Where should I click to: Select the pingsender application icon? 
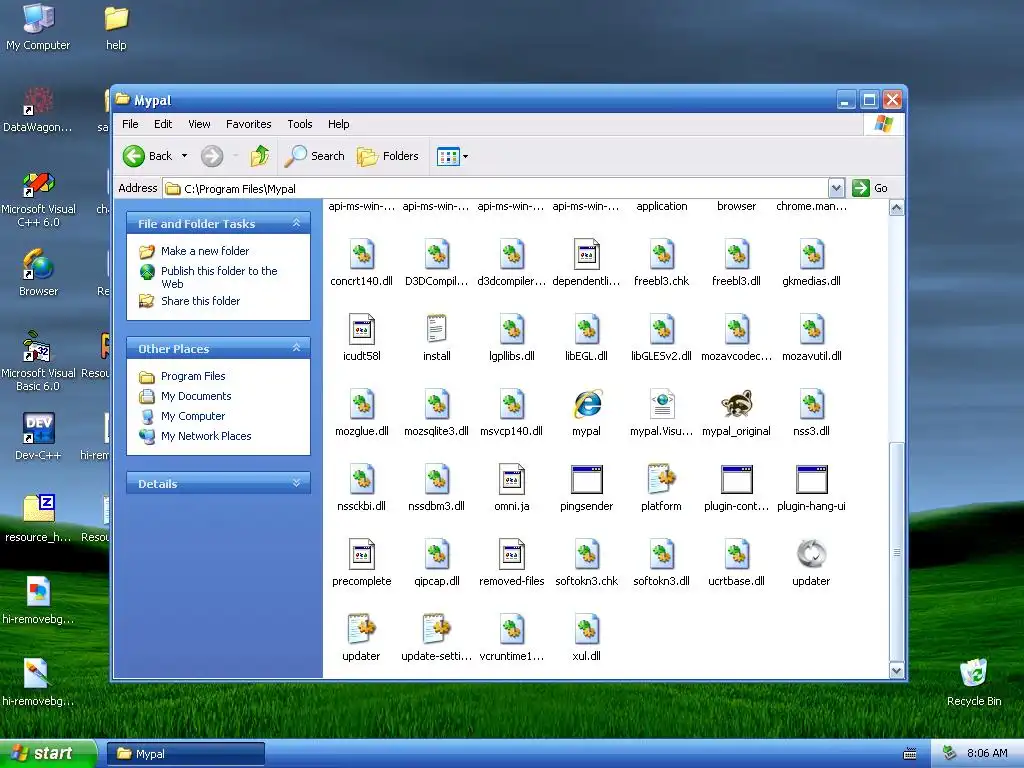pyautogui.click(x=586, y=480)
